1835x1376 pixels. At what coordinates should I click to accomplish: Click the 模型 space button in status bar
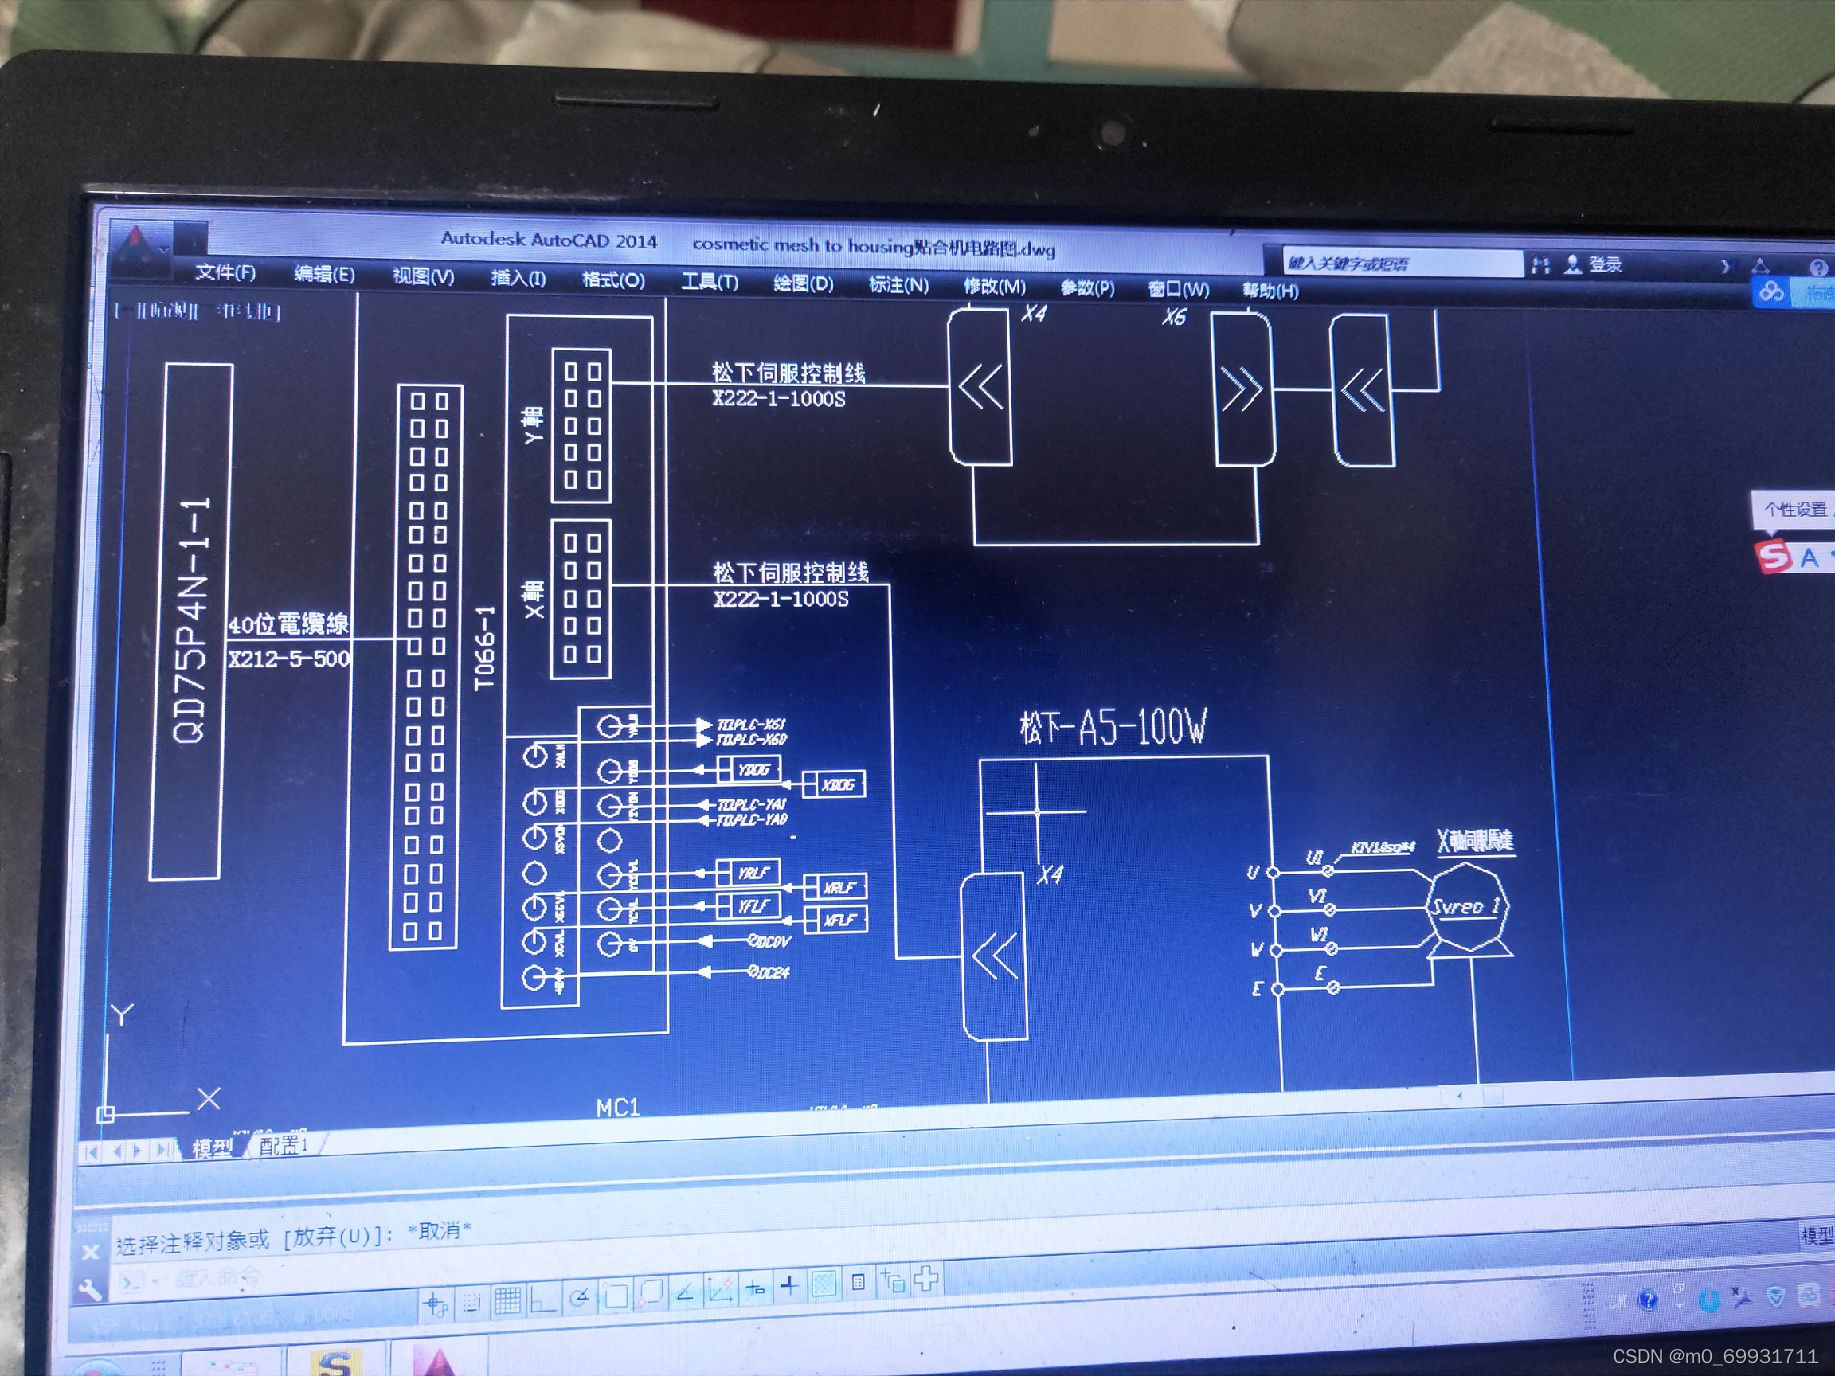[1817, 1236]
